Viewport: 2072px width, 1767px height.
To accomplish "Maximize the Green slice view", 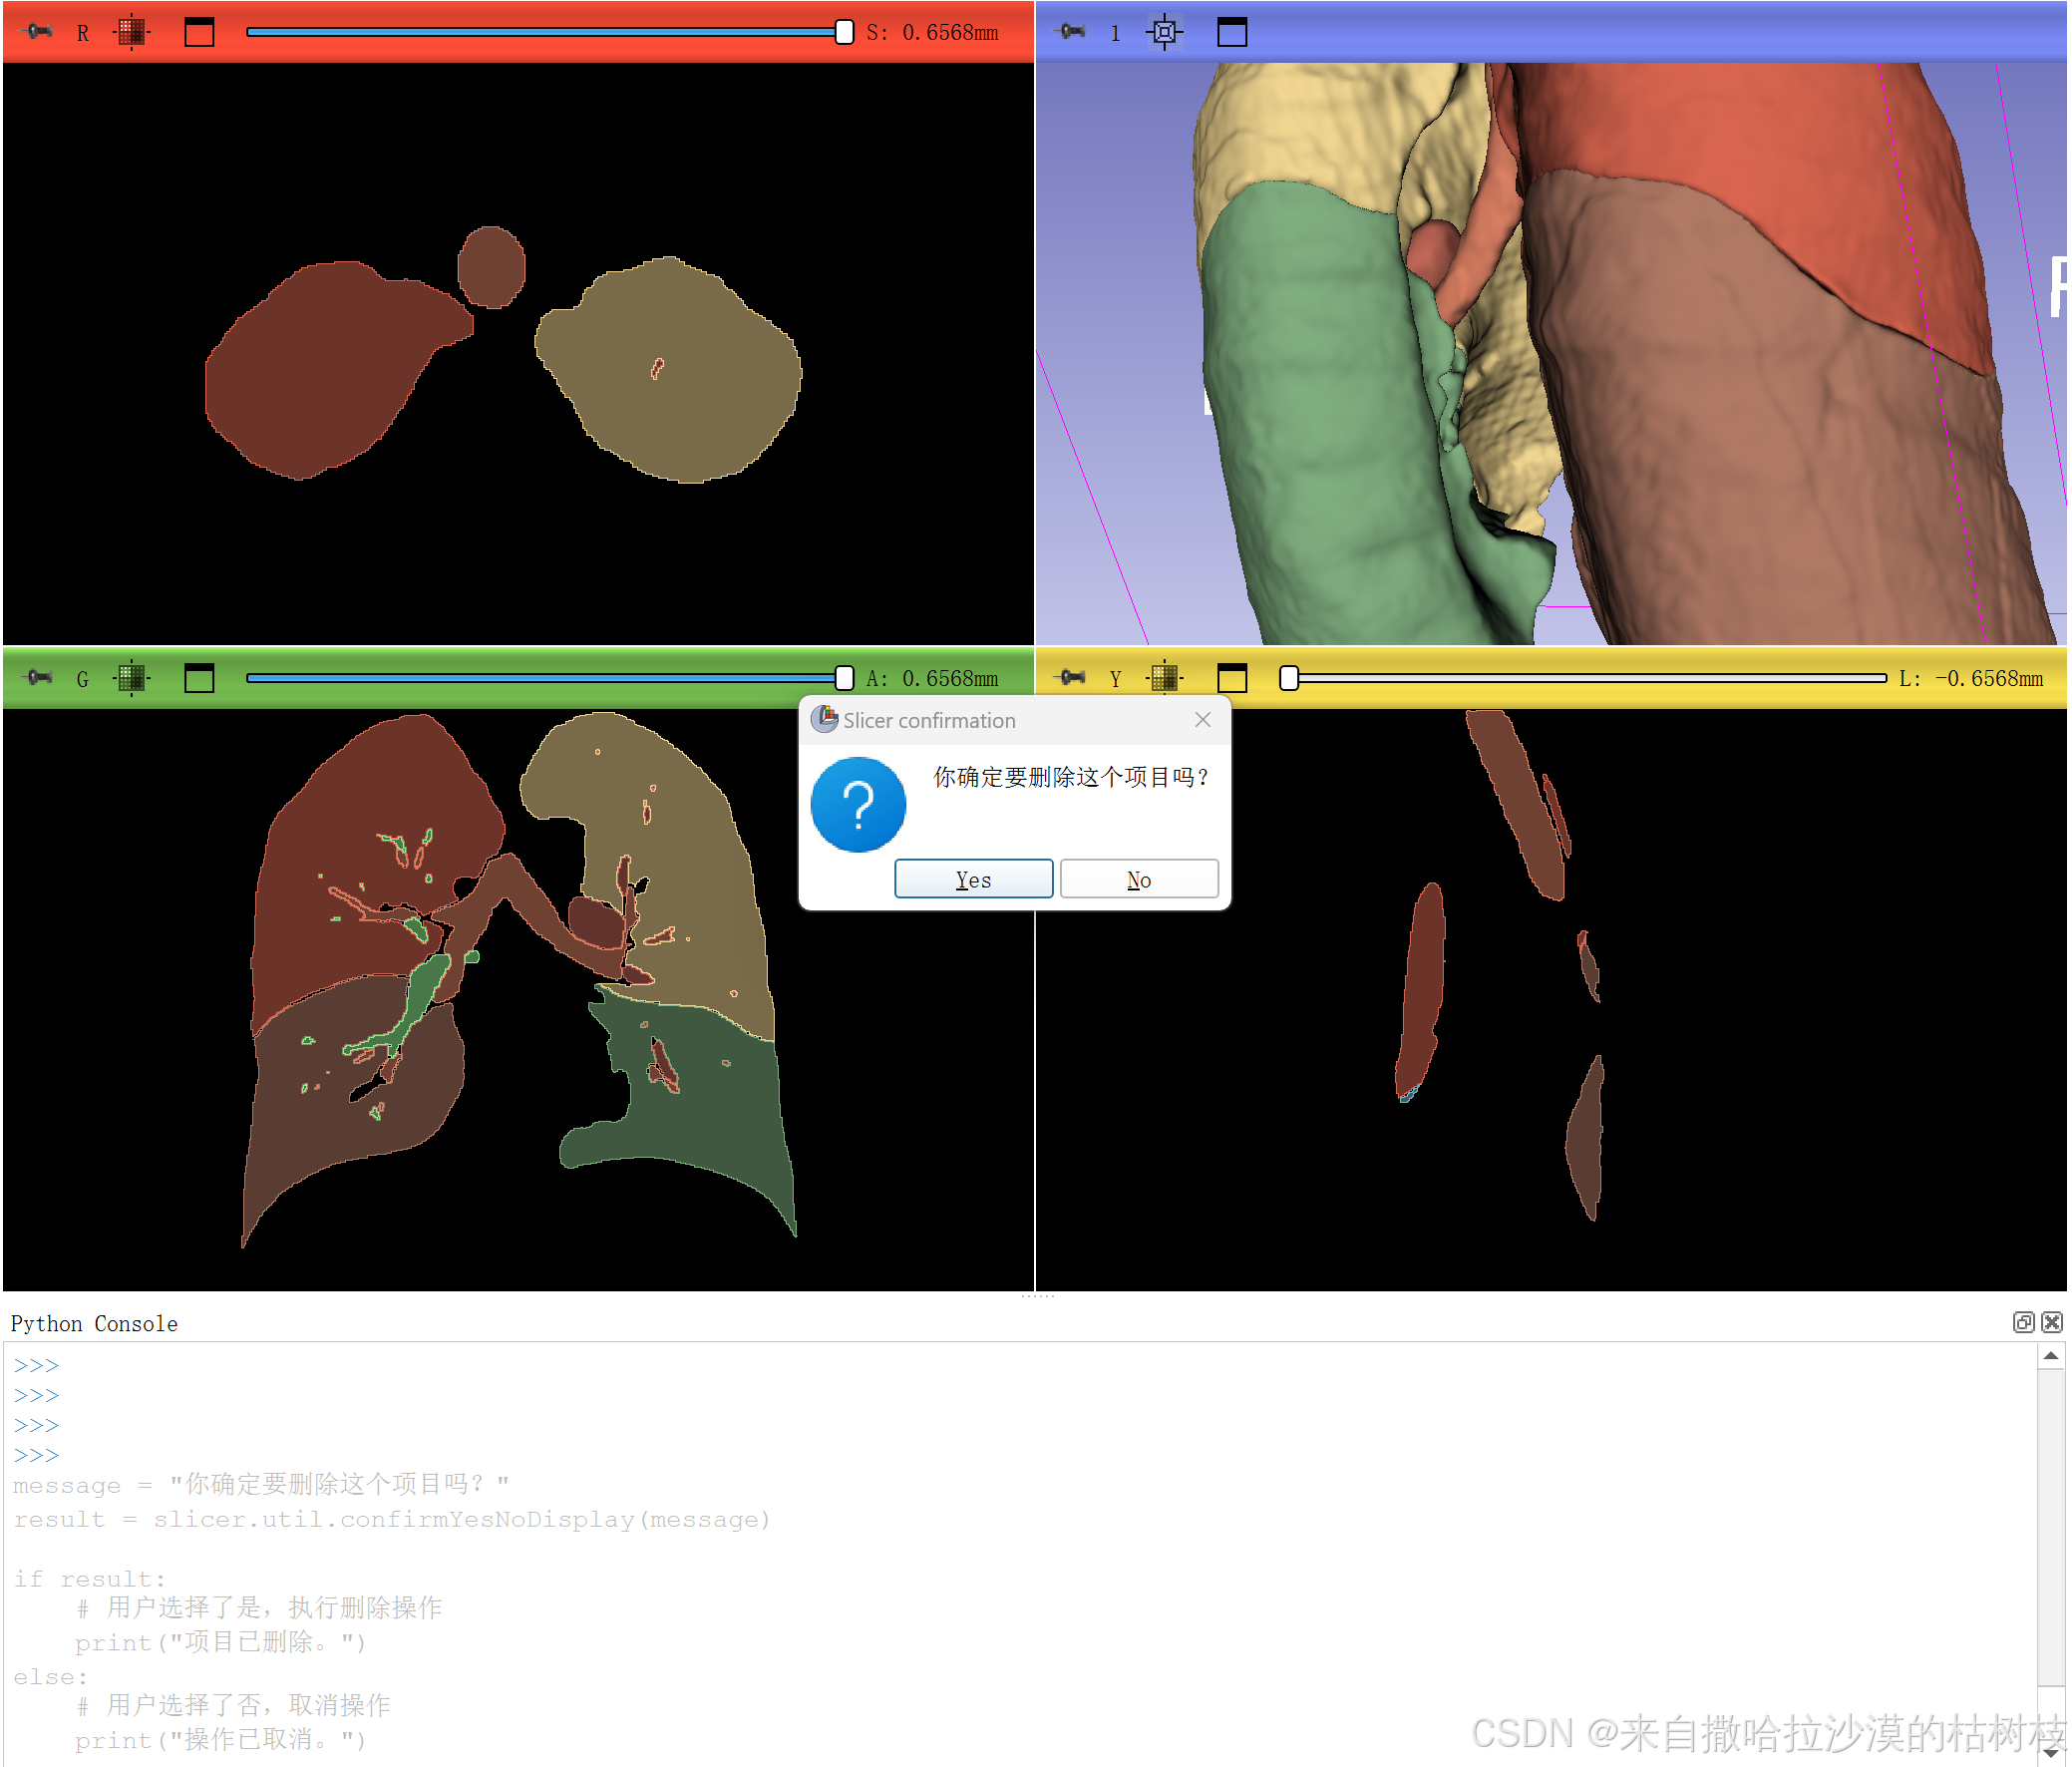I will click(x=199, y=678).
